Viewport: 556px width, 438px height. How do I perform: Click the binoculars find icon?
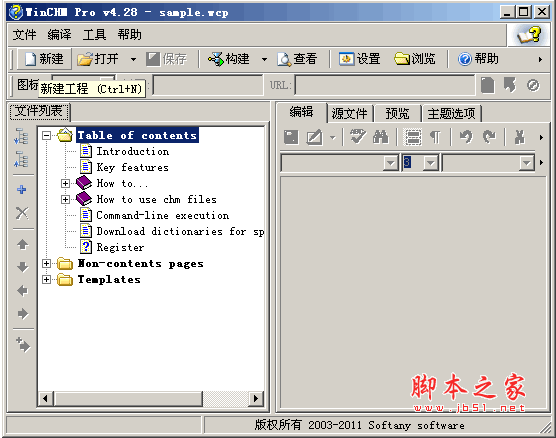point(380,137)
